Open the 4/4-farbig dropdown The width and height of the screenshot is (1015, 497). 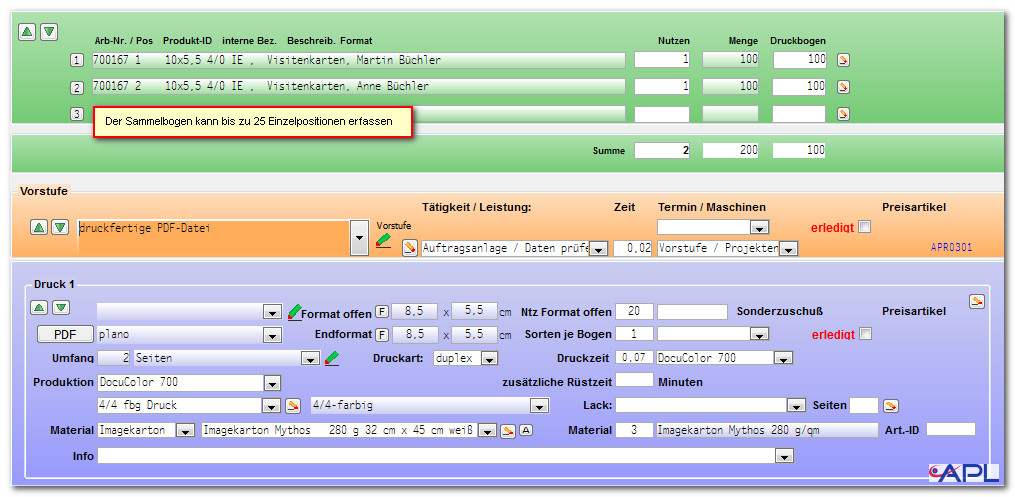tap(540, 406)
